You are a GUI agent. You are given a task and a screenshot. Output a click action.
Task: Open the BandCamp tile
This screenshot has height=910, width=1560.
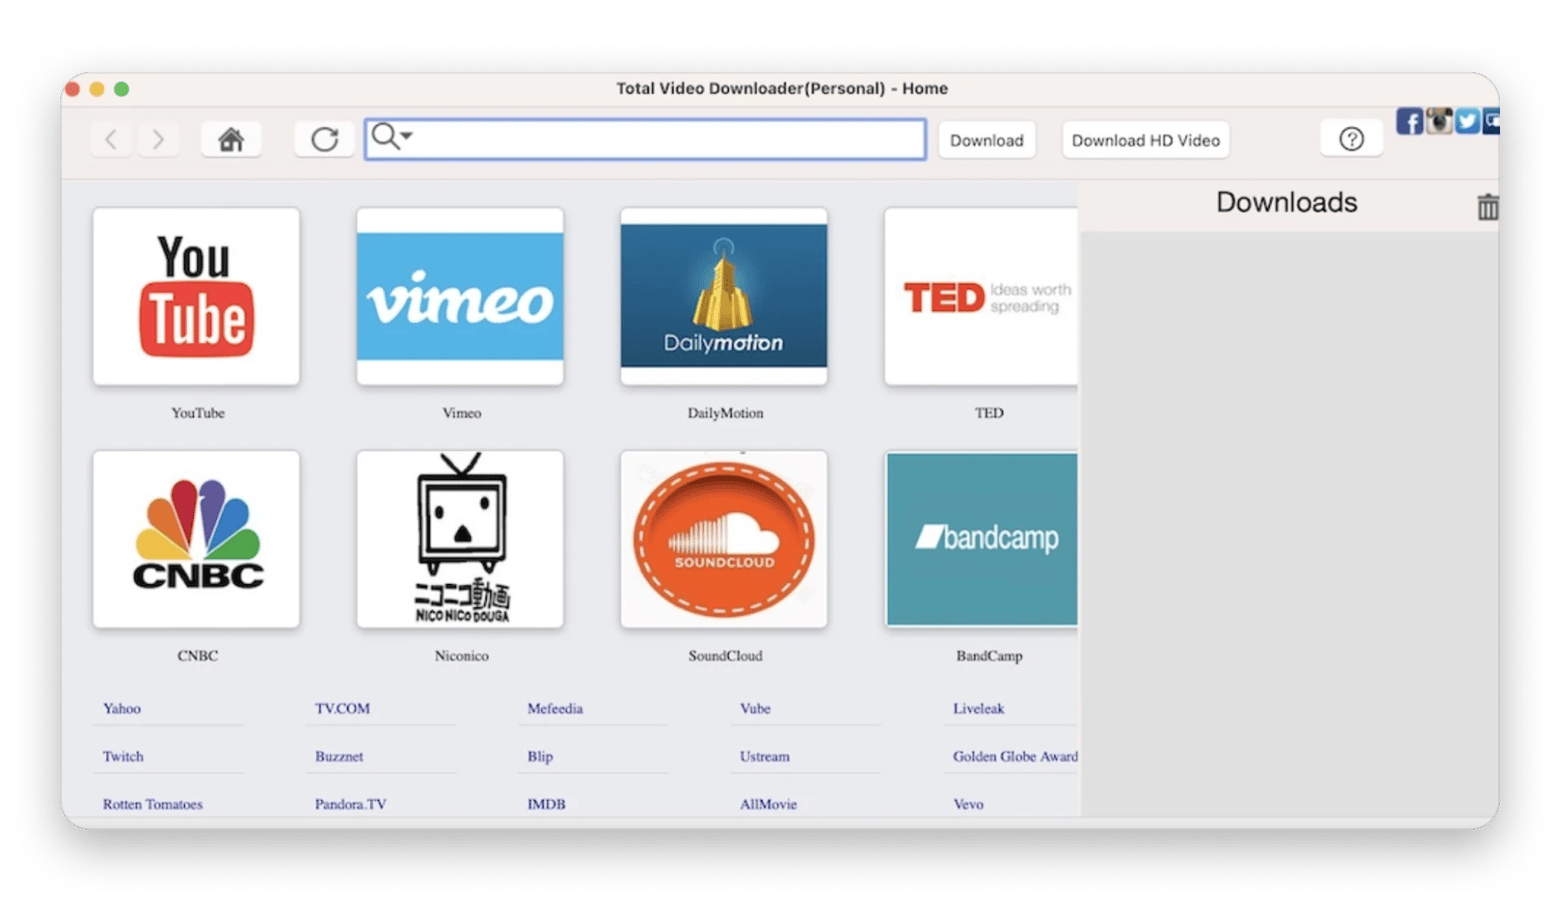[x=981, y=539]
